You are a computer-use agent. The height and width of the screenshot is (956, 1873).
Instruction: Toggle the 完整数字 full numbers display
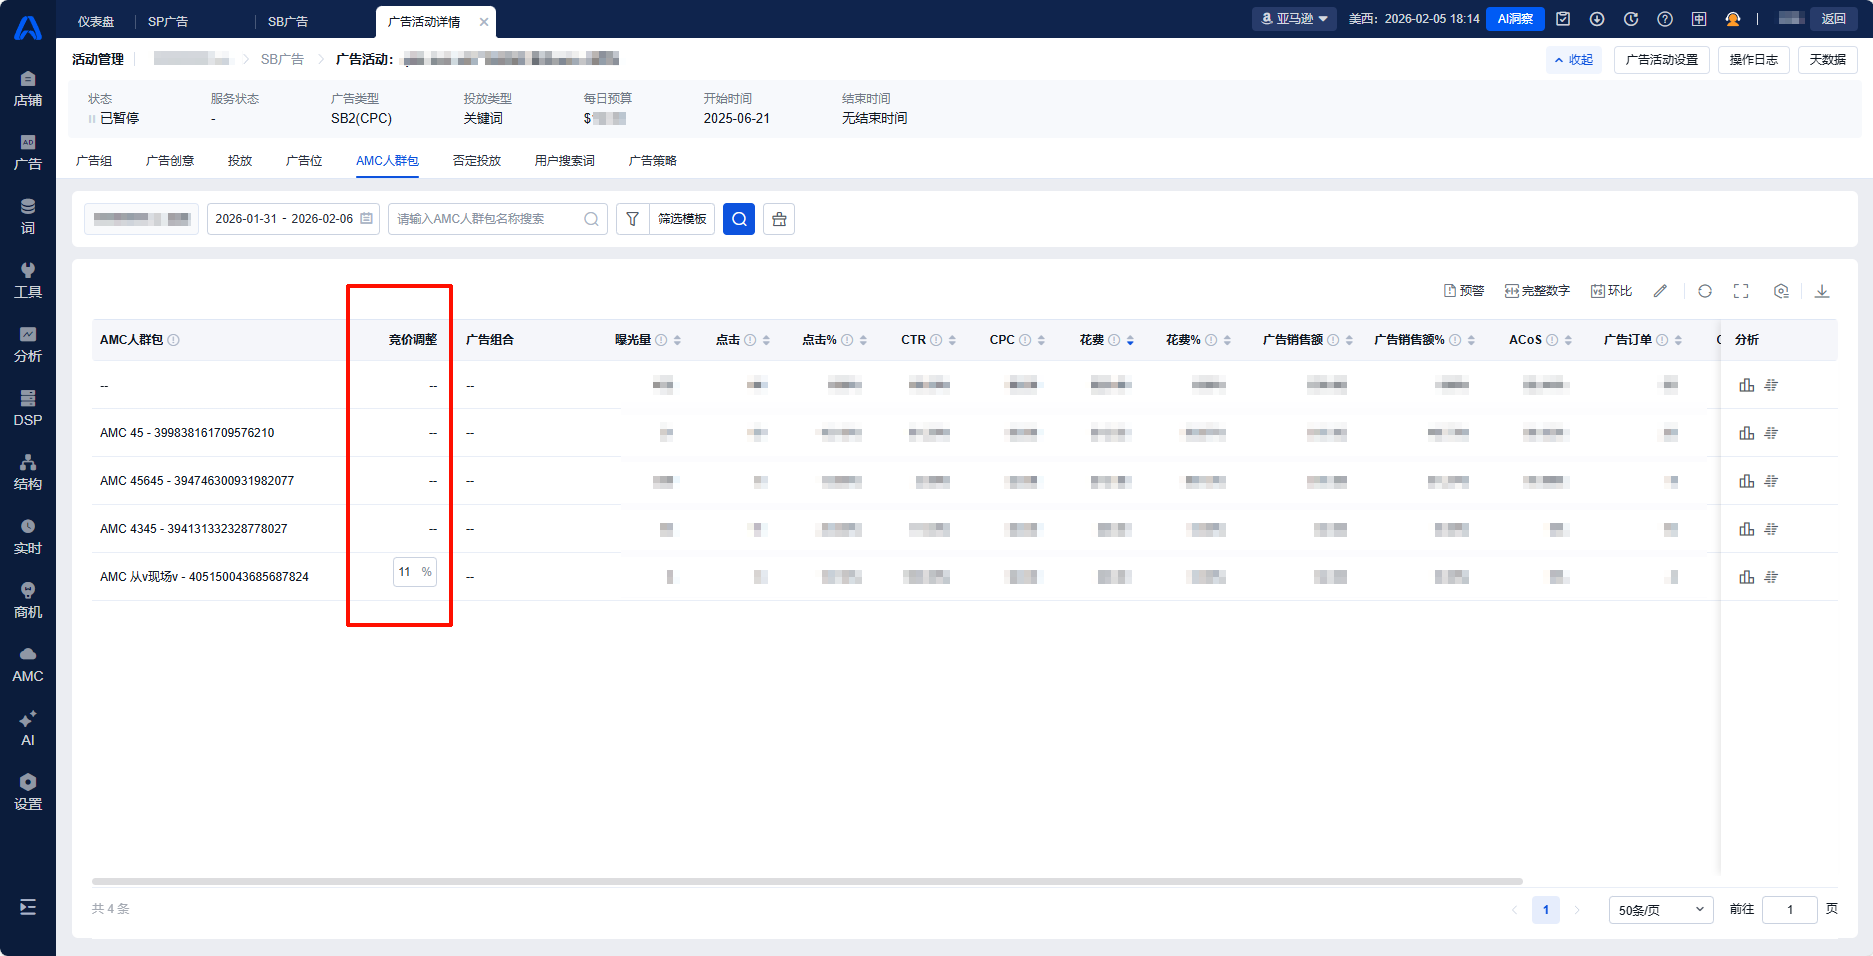click(x=1537, y=291)
